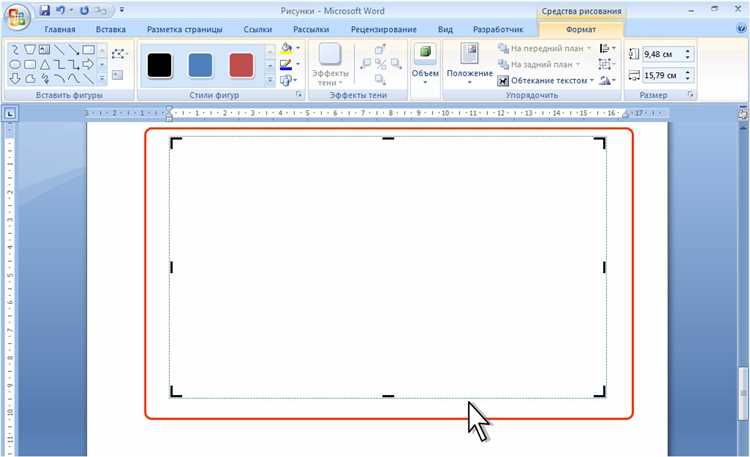Viewport: 750px width, 457px height.
Task: Select the arrow line shape
Action: (73, 50)
